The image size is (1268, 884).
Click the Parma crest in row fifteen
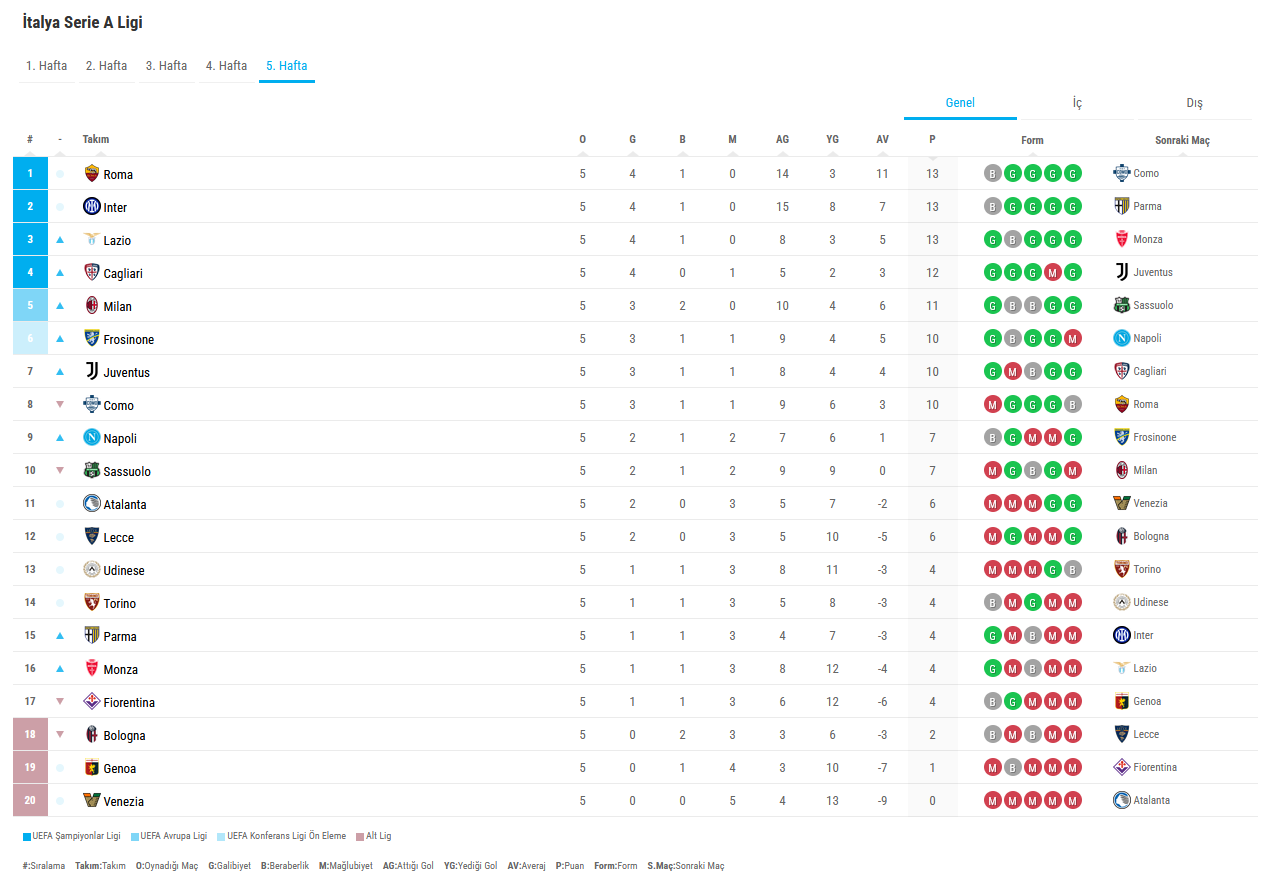point(92,635)
